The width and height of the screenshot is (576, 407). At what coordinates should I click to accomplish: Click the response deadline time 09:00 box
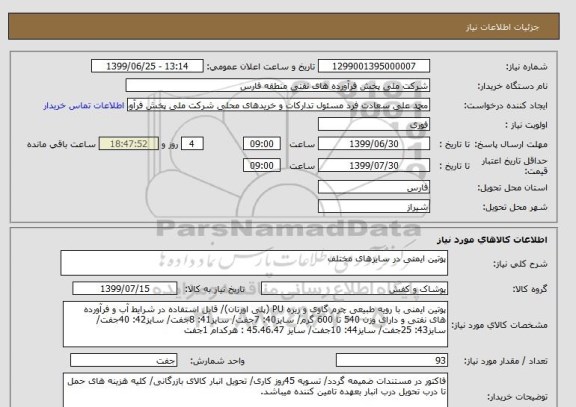(262, 144)
